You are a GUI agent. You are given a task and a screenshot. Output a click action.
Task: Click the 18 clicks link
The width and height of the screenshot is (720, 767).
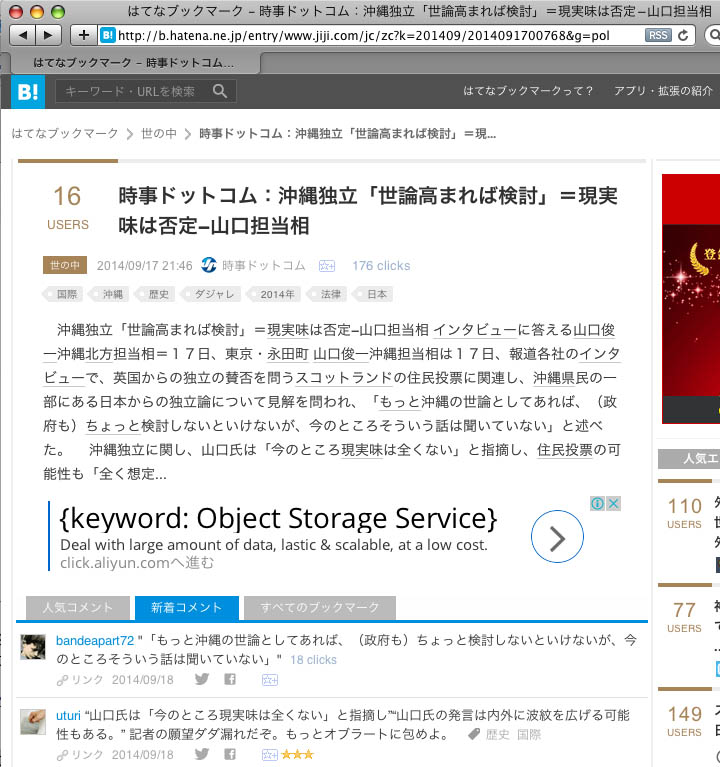tap(314, 659)
